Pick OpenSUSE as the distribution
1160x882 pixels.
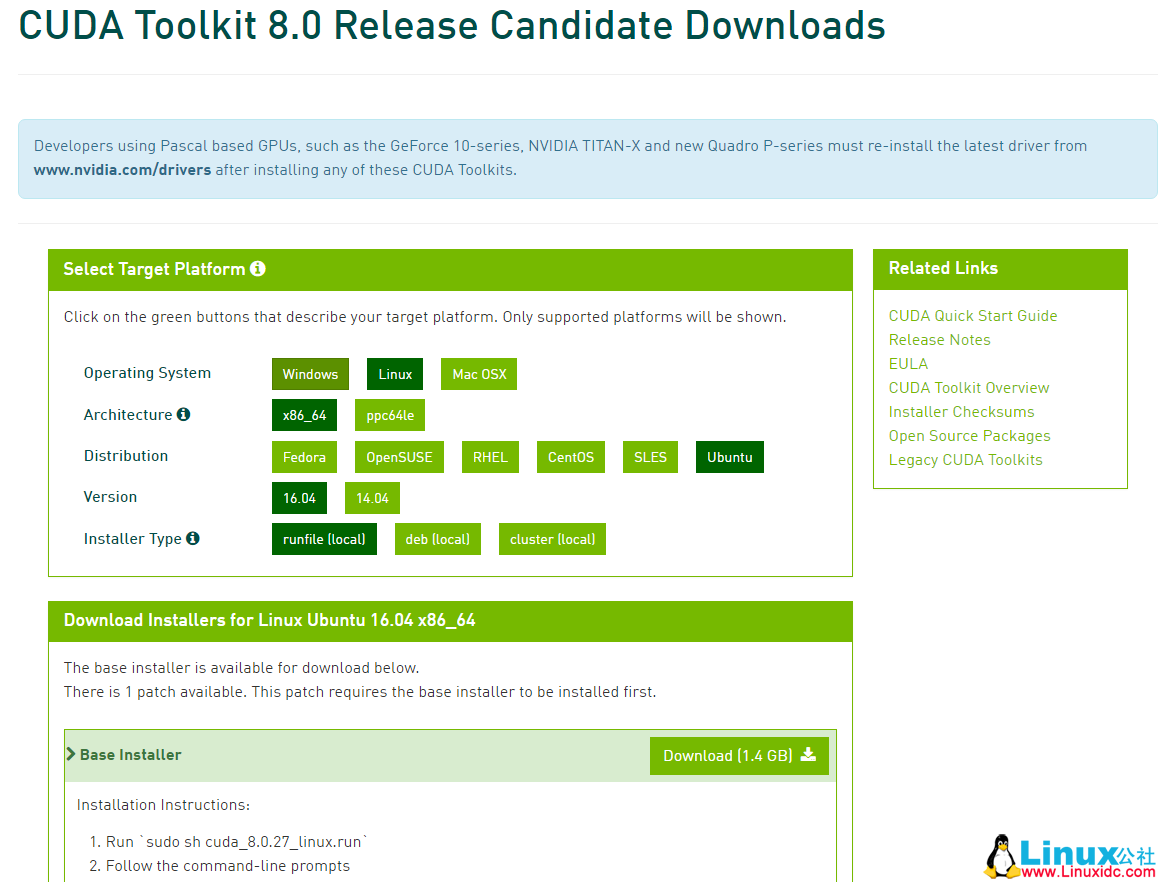pyautogui.click(x=399, y=457)
